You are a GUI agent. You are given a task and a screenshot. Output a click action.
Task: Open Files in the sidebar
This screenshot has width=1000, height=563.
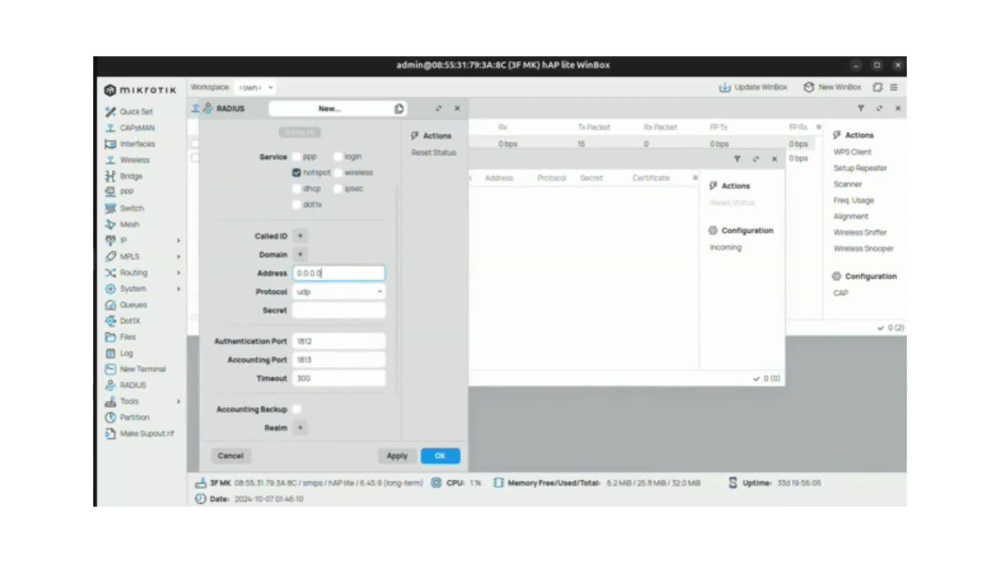click(x=121, y=337)
